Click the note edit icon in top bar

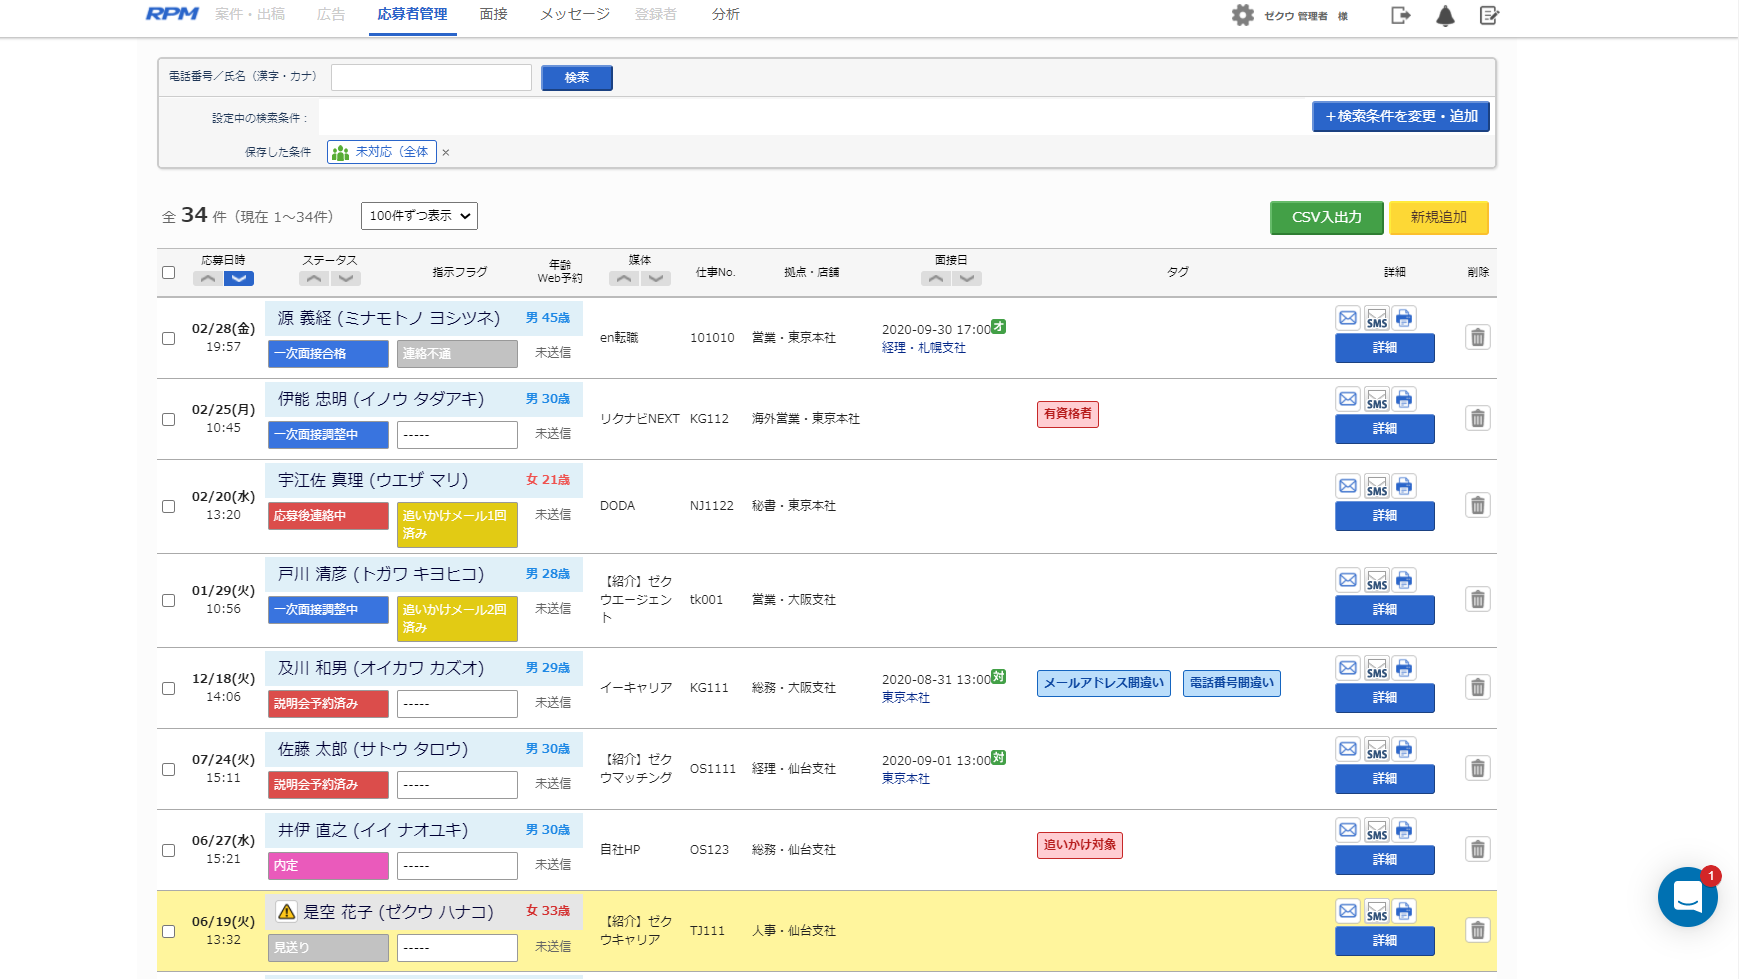tap(1489, 15)
